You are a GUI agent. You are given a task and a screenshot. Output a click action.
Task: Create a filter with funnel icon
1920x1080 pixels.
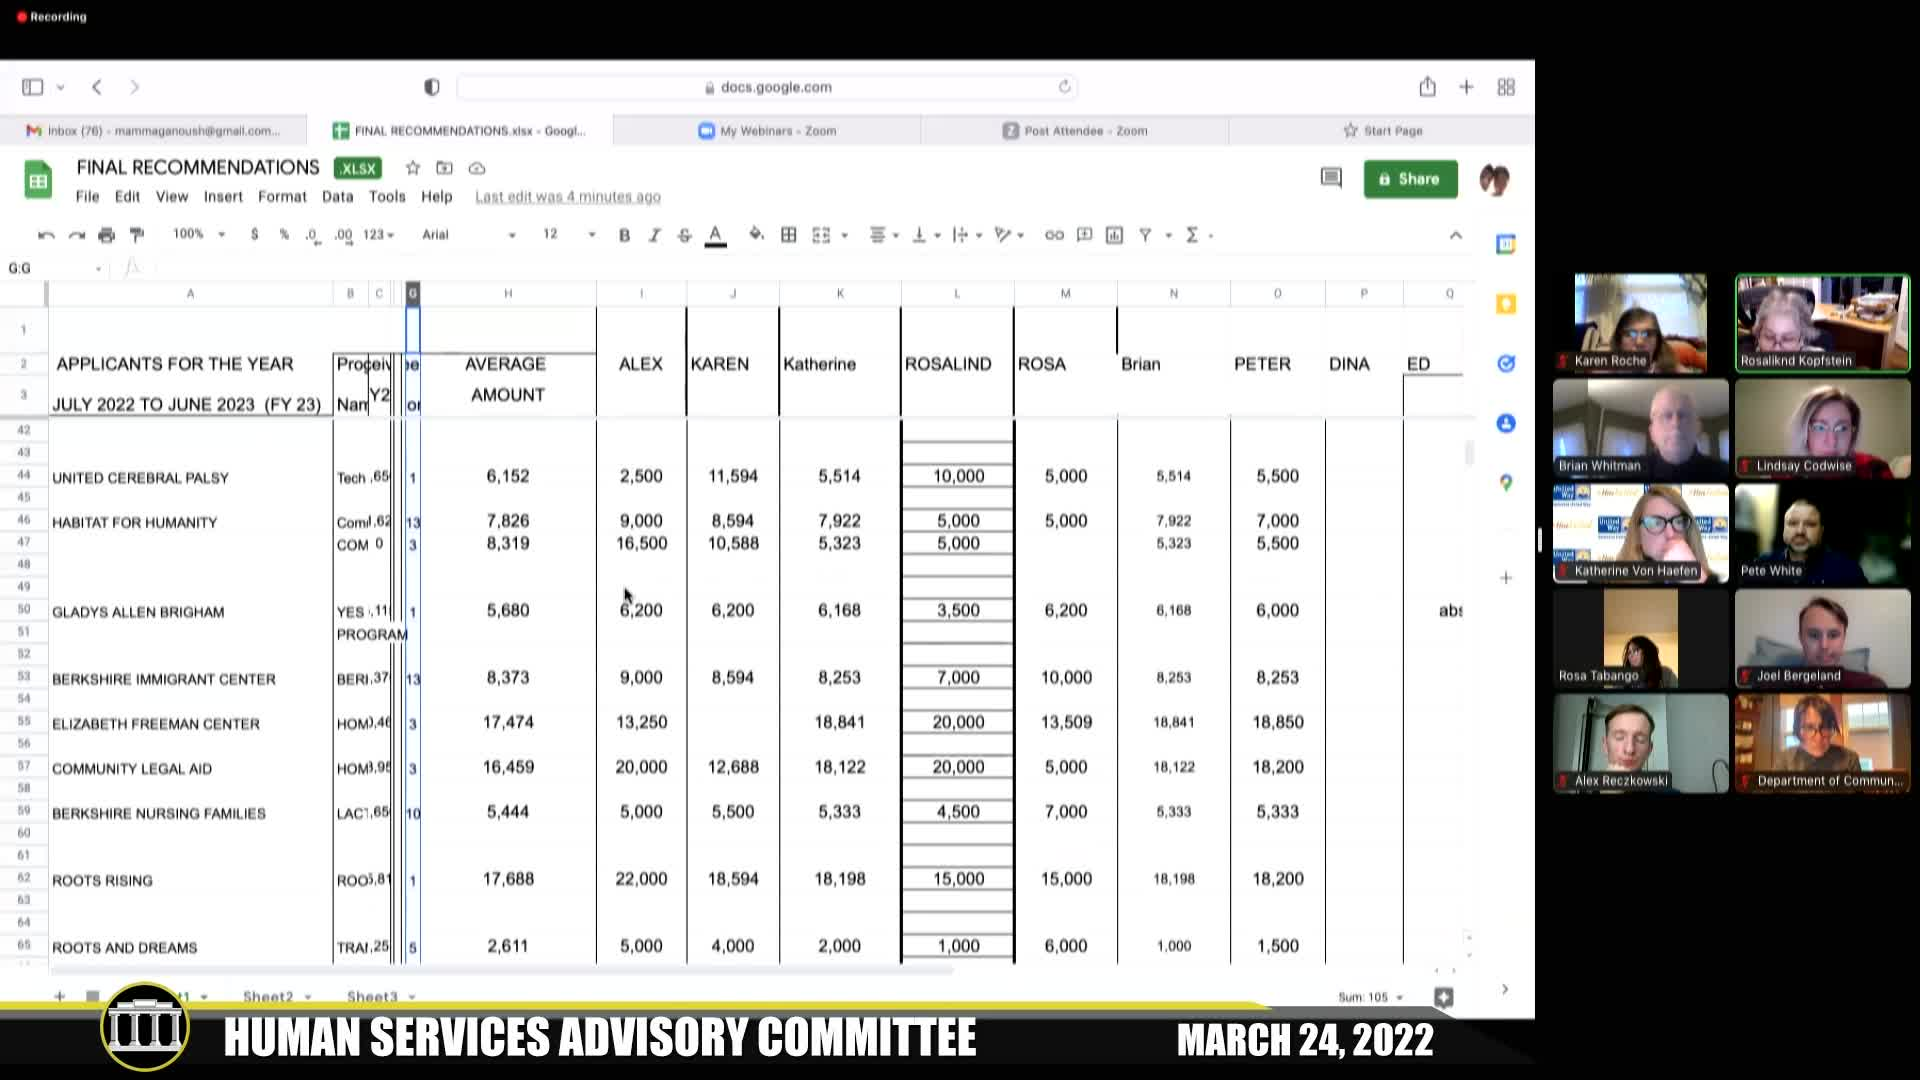tap(1145, 235)
